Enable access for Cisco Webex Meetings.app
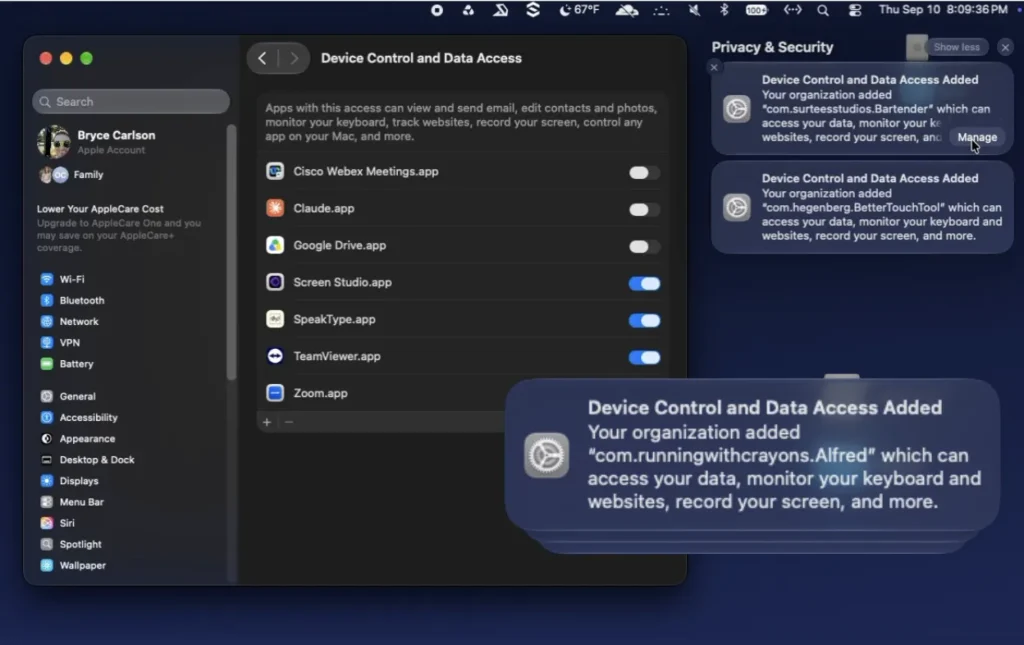The height and width of the screenshot is (645, 1024). [644, 172]
